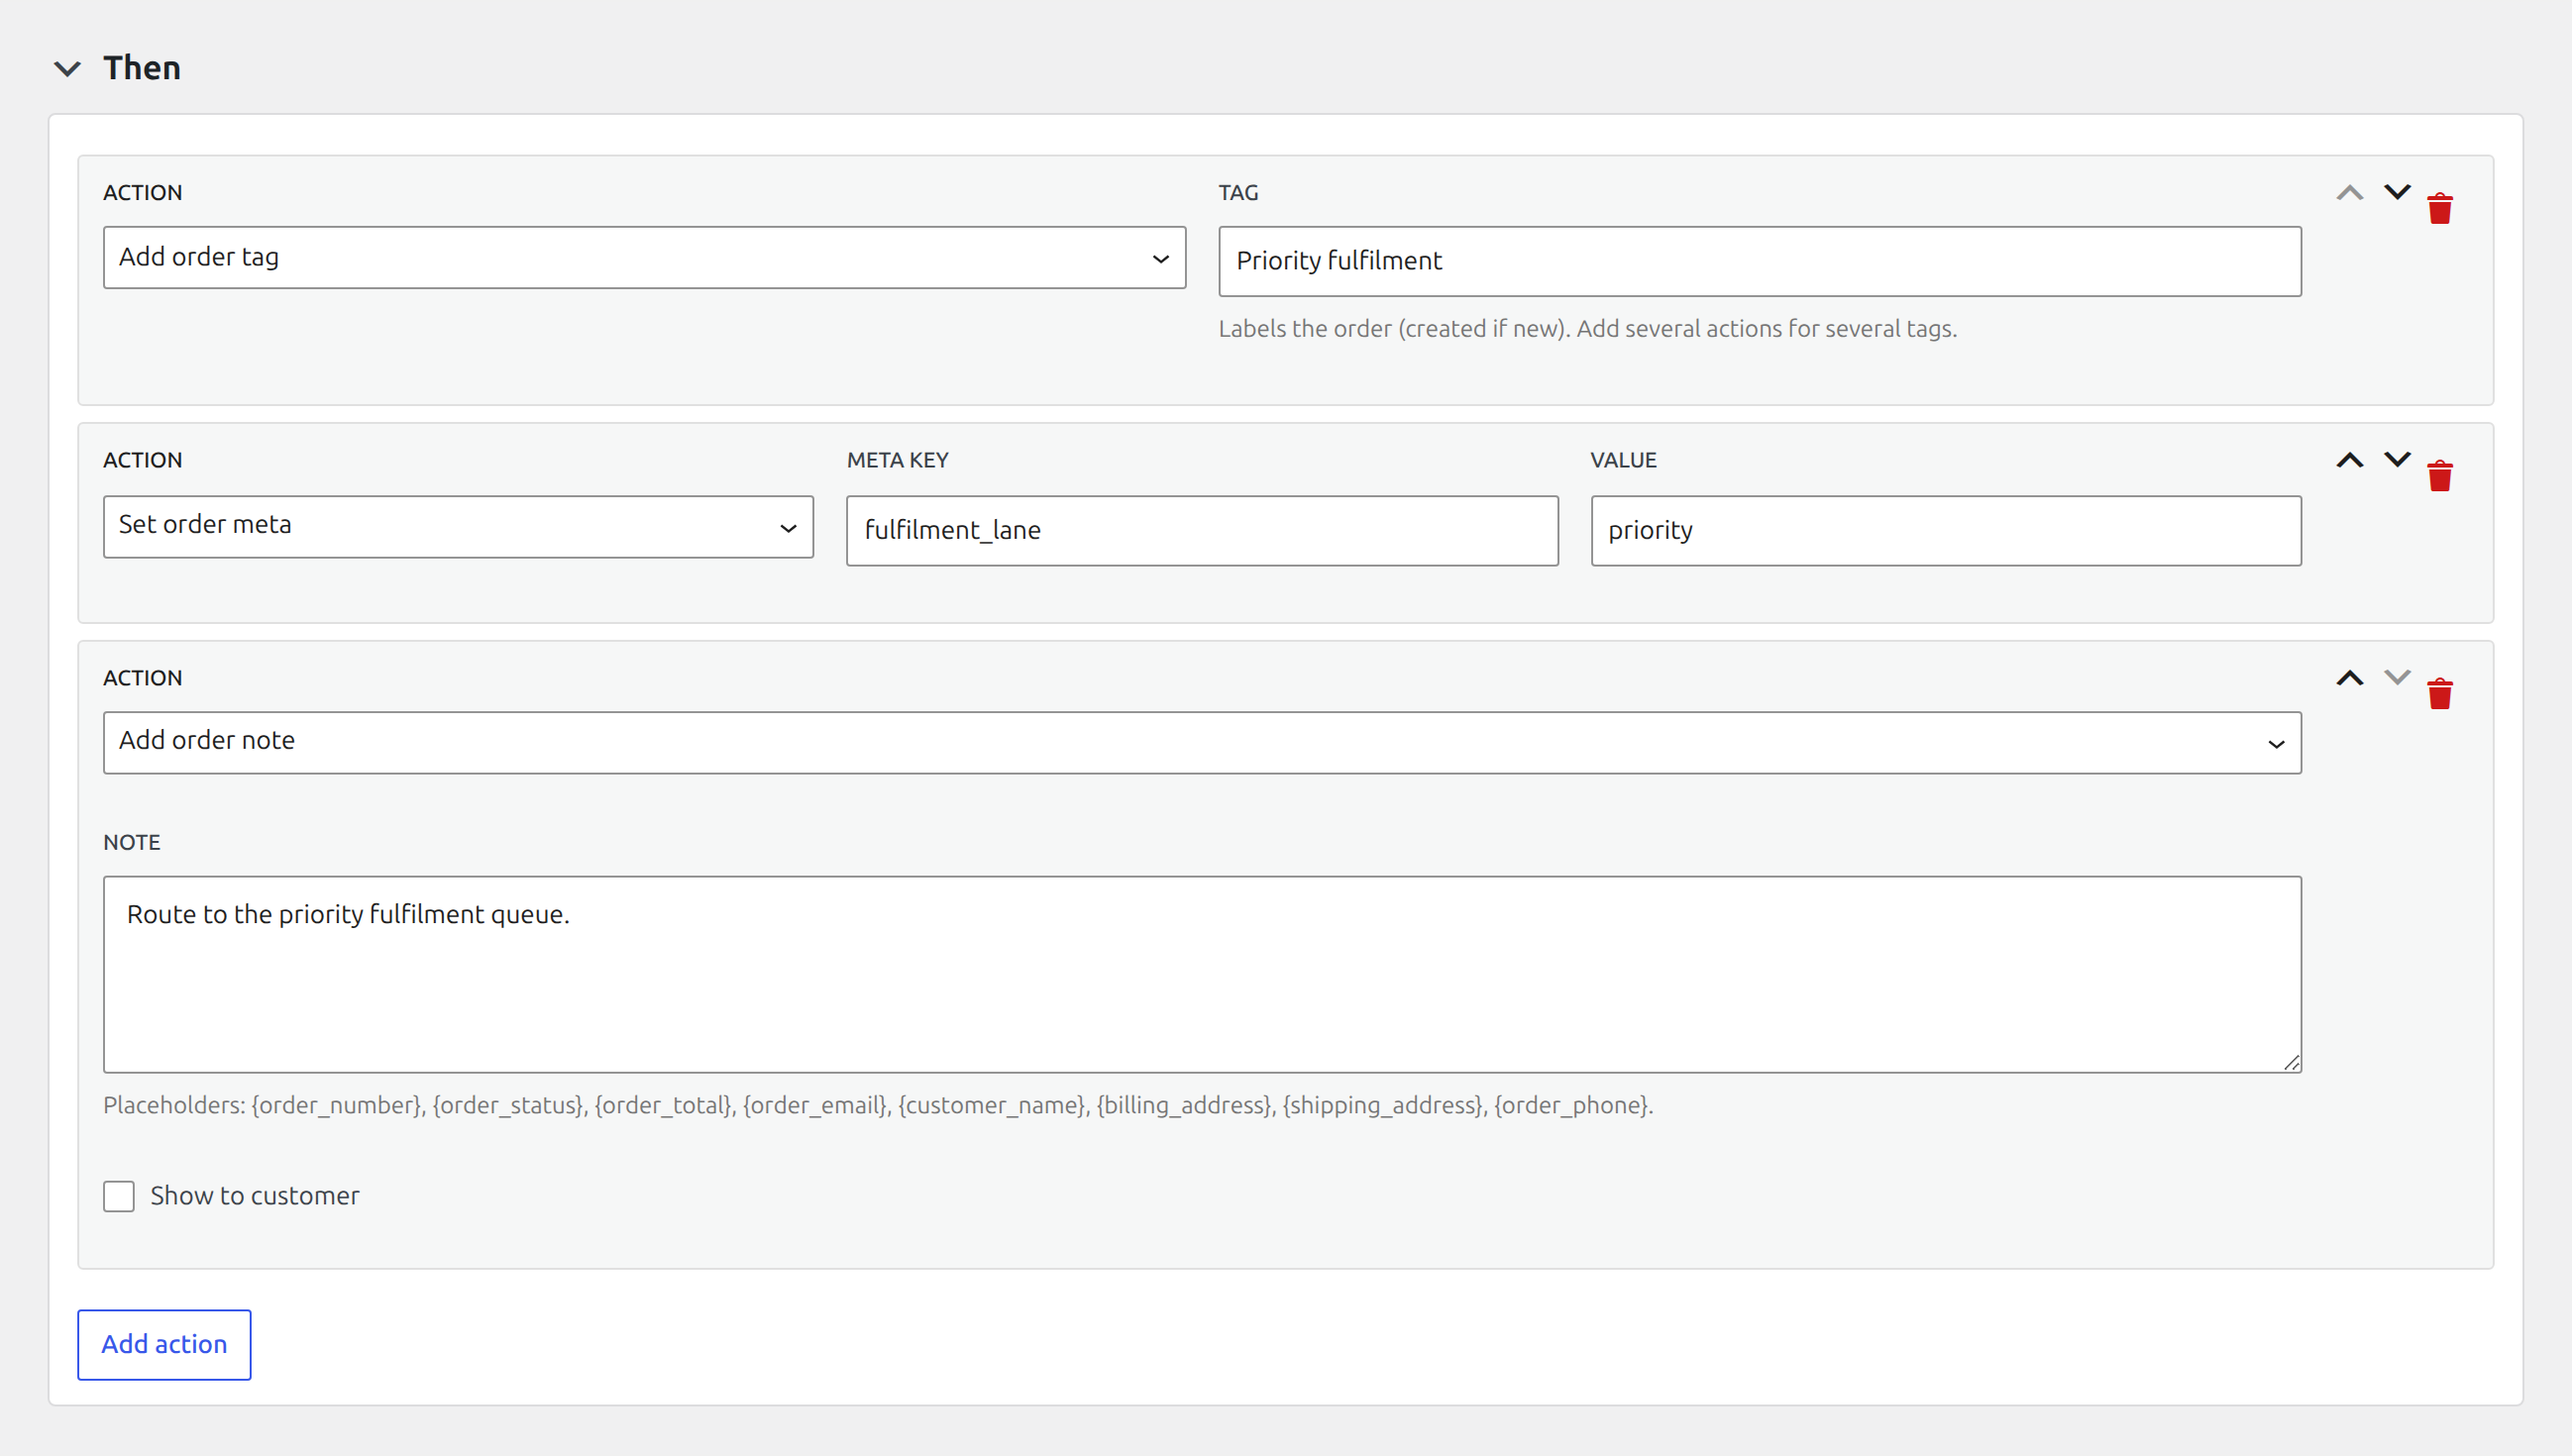Viewport: 2572px width, 1456px height.
Task: Collapse the Then section chevron
Action: (67, 69)
